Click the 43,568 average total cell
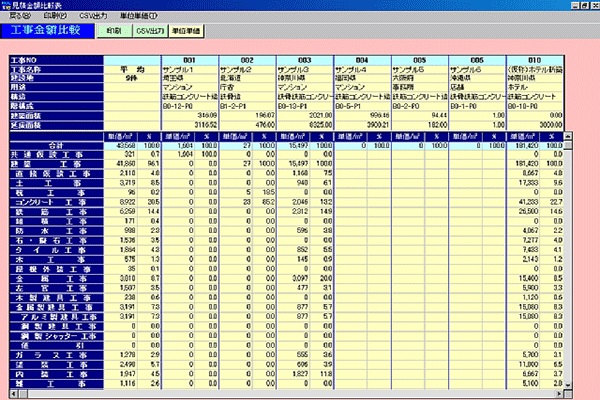Image resolution: width=600 pixels, height=400 pixels. (x=120, y=145)
